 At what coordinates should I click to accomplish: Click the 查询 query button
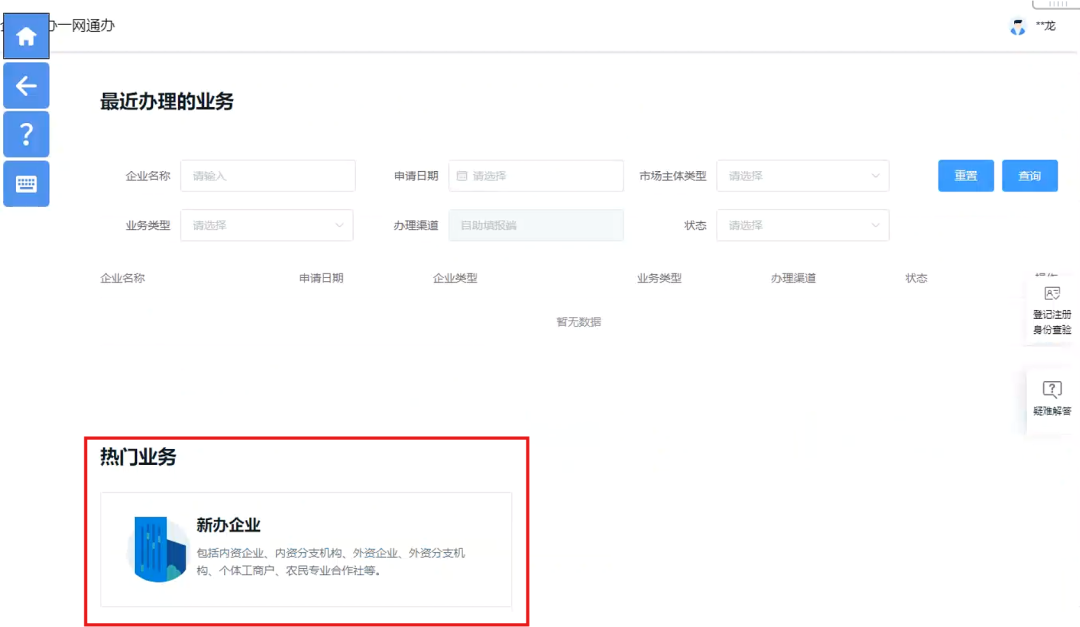tap(1029, 176)
